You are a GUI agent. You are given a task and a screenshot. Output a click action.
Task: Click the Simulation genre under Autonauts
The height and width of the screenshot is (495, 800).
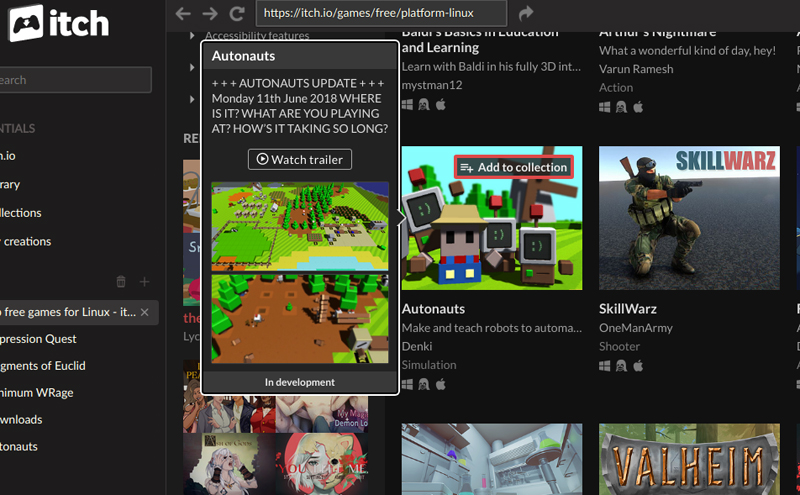(x=429, y=365)
